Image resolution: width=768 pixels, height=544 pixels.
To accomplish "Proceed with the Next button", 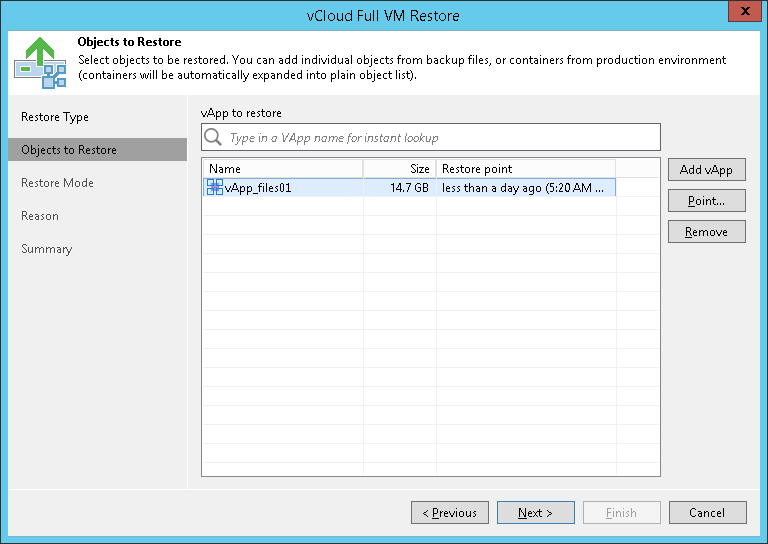I will 535,513.
